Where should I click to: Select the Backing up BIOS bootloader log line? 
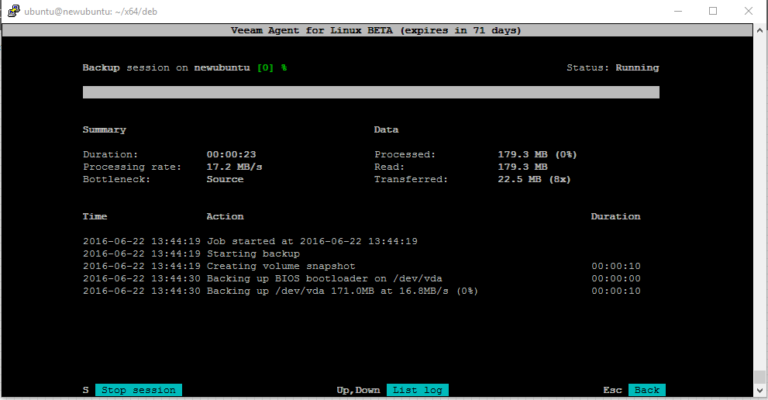pyautogui.click(x=361, y=279)
